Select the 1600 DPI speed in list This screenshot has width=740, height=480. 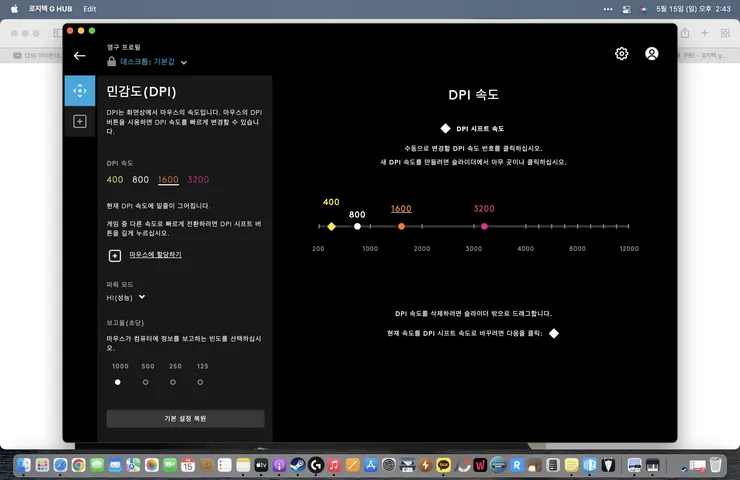coord(168,179)
